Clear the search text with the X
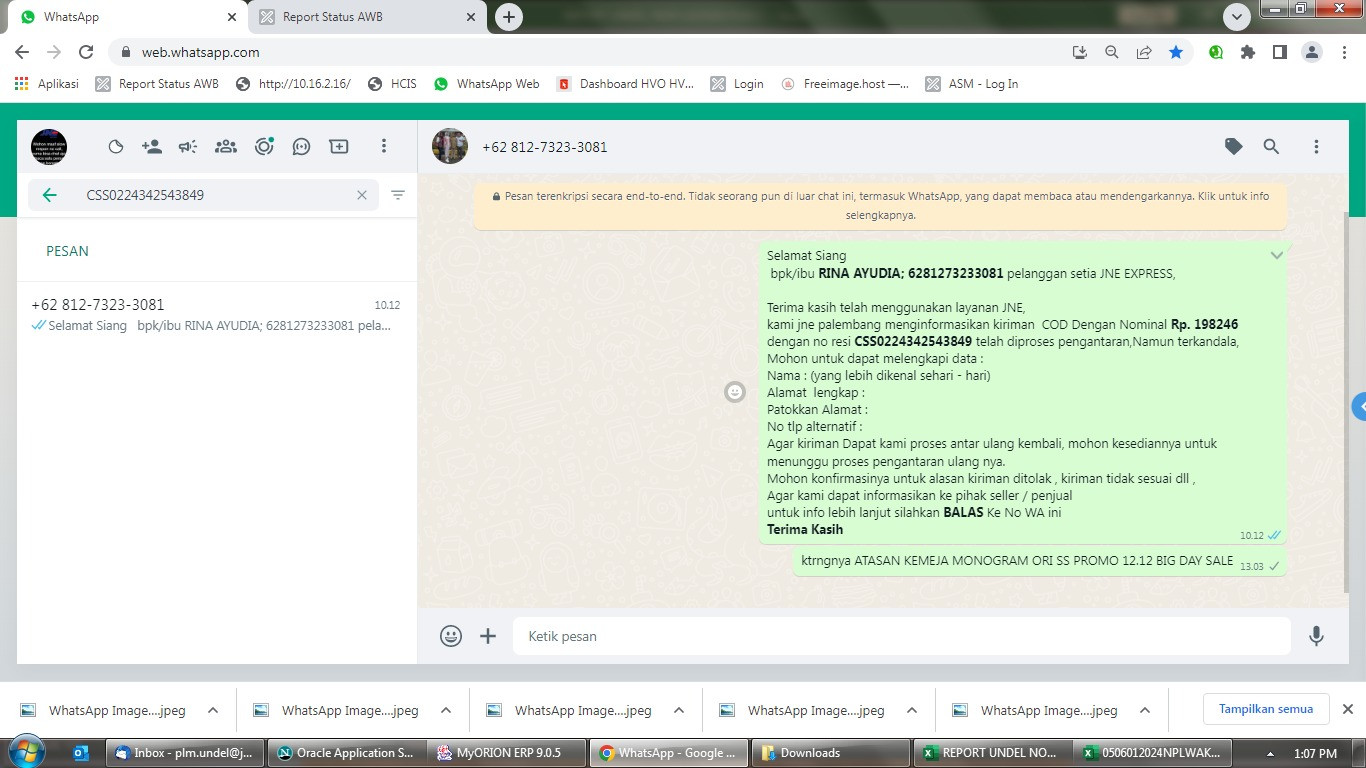 click(362, 195)
